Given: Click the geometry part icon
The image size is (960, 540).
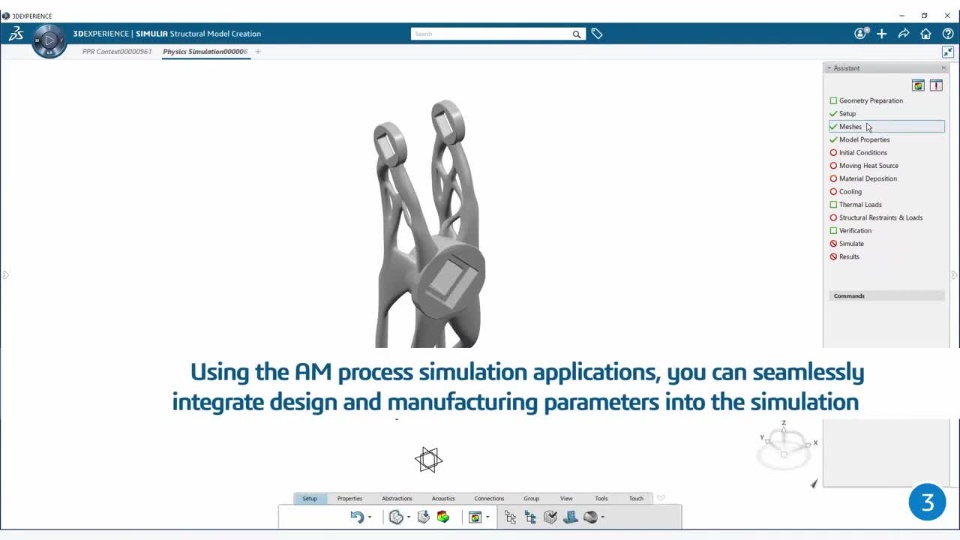Looking at the screenshot, I should point(396,517).
